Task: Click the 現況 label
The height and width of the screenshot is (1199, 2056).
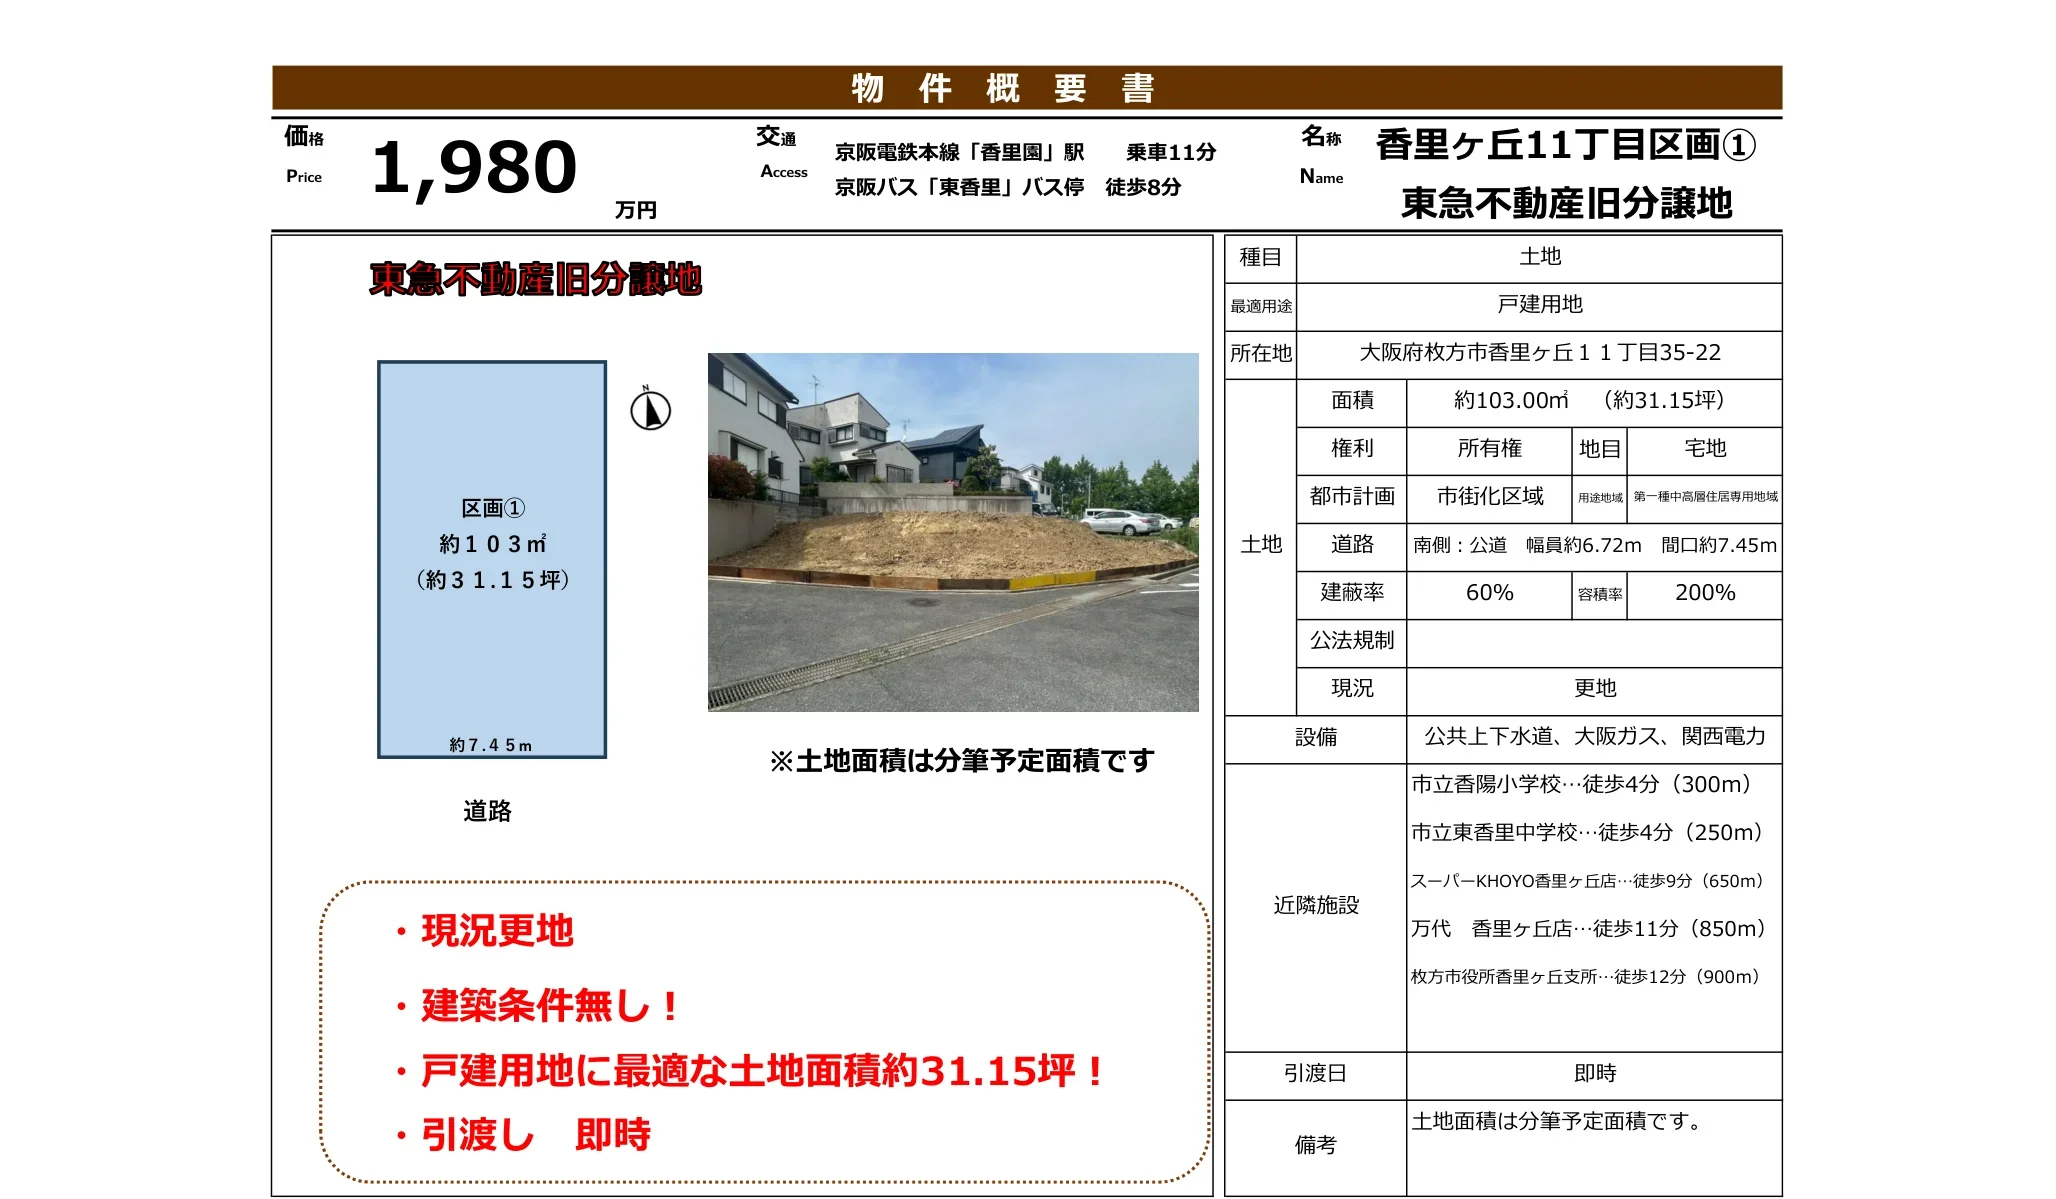Action: point(1352,688)
